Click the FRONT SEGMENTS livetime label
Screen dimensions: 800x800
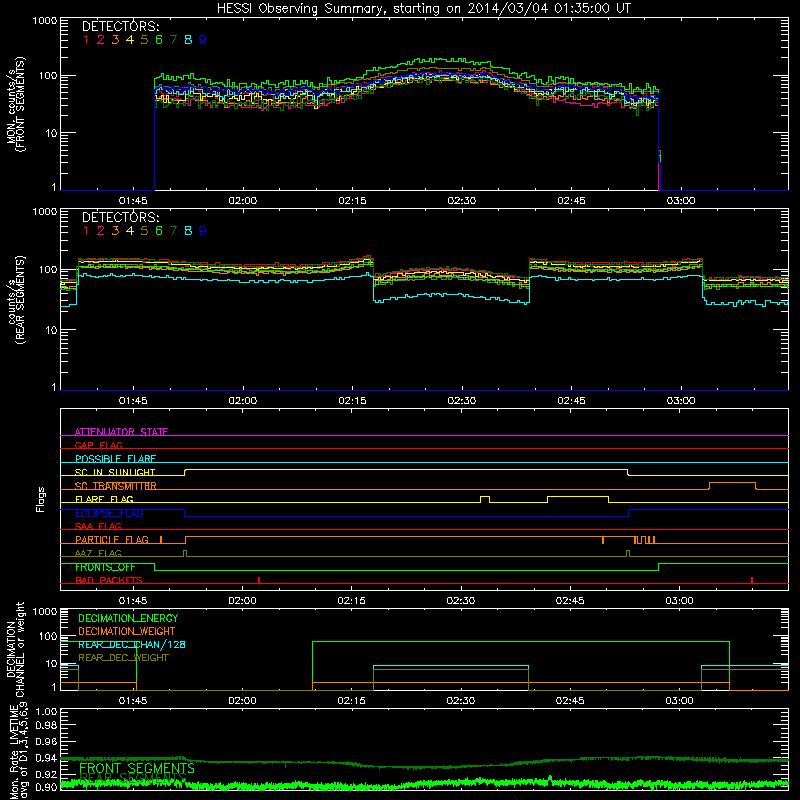[x=137, y=768]
